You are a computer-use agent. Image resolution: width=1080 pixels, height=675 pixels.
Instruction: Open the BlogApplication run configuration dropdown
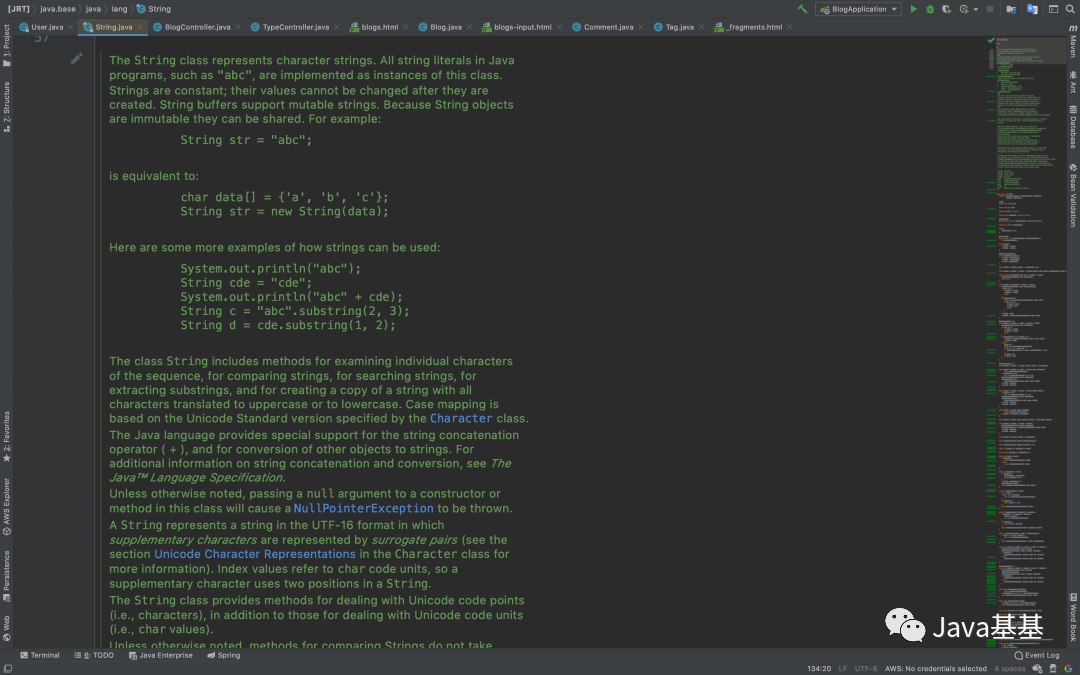858,9
